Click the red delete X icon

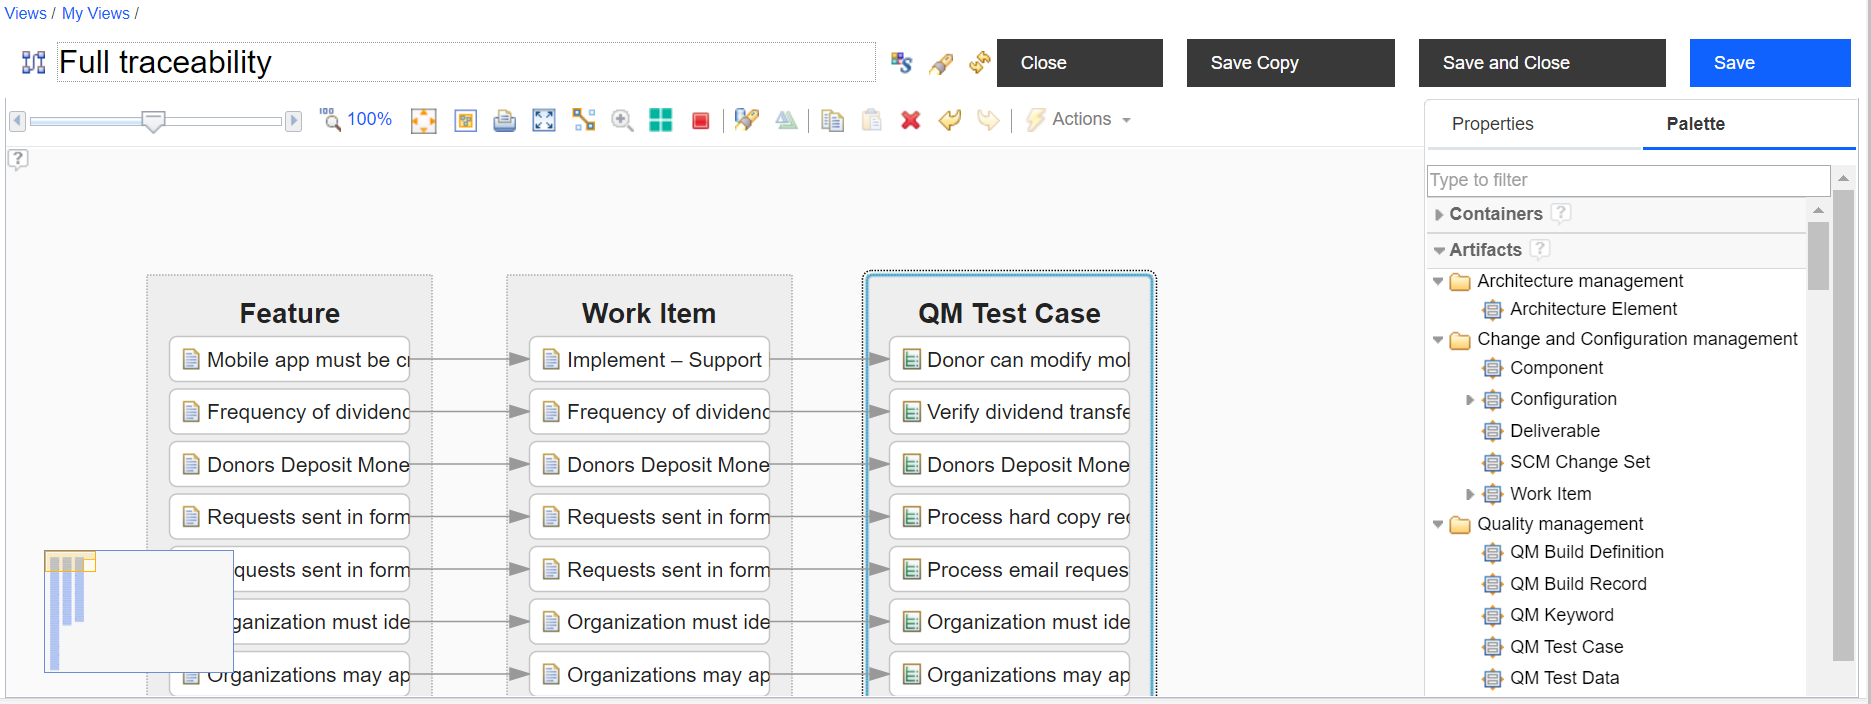910,121
